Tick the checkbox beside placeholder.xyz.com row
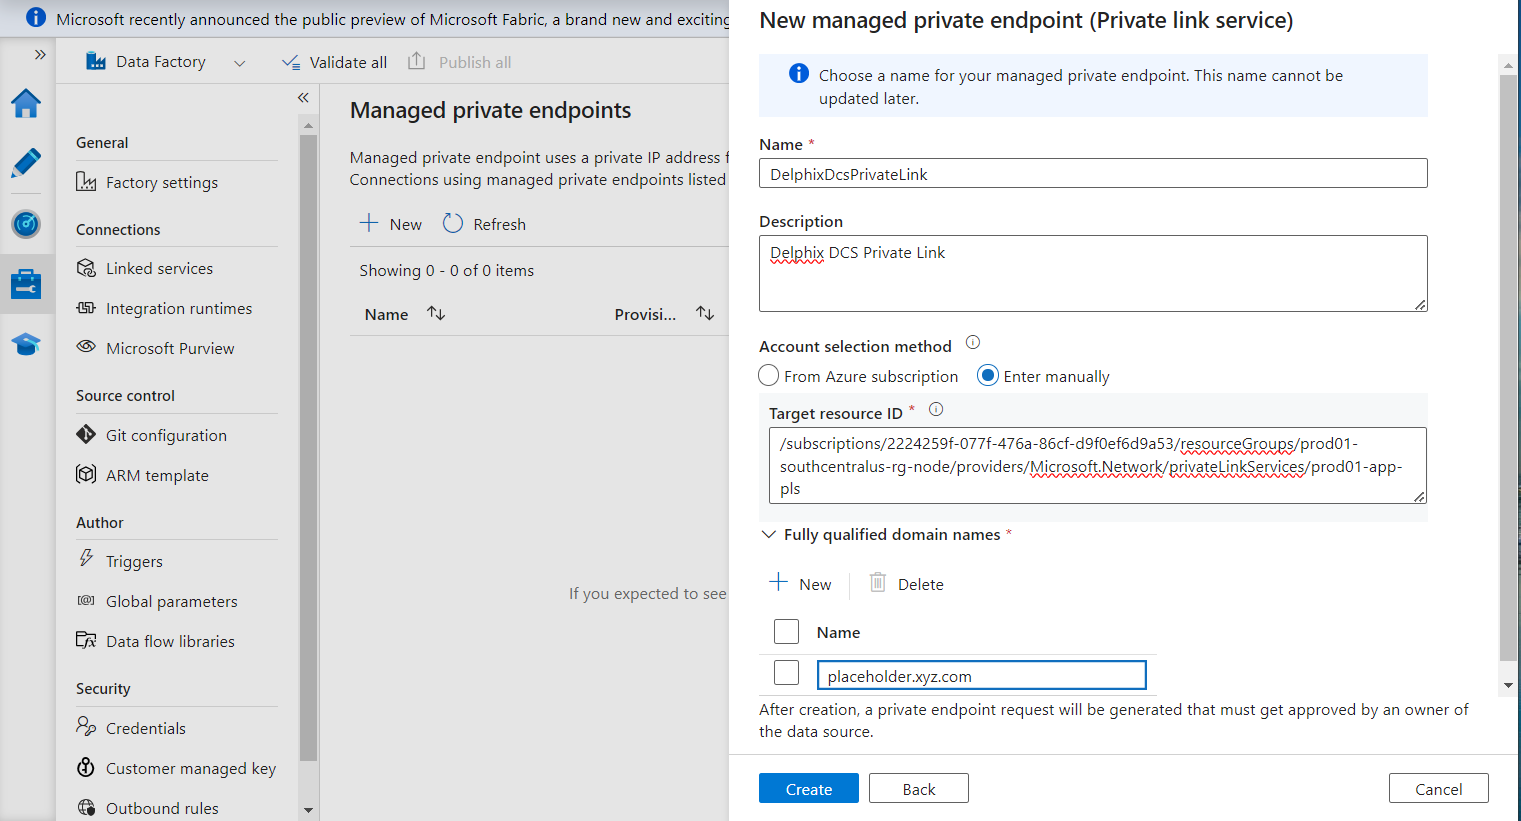Screen dimensions: 1521x821 click(787, 673)
